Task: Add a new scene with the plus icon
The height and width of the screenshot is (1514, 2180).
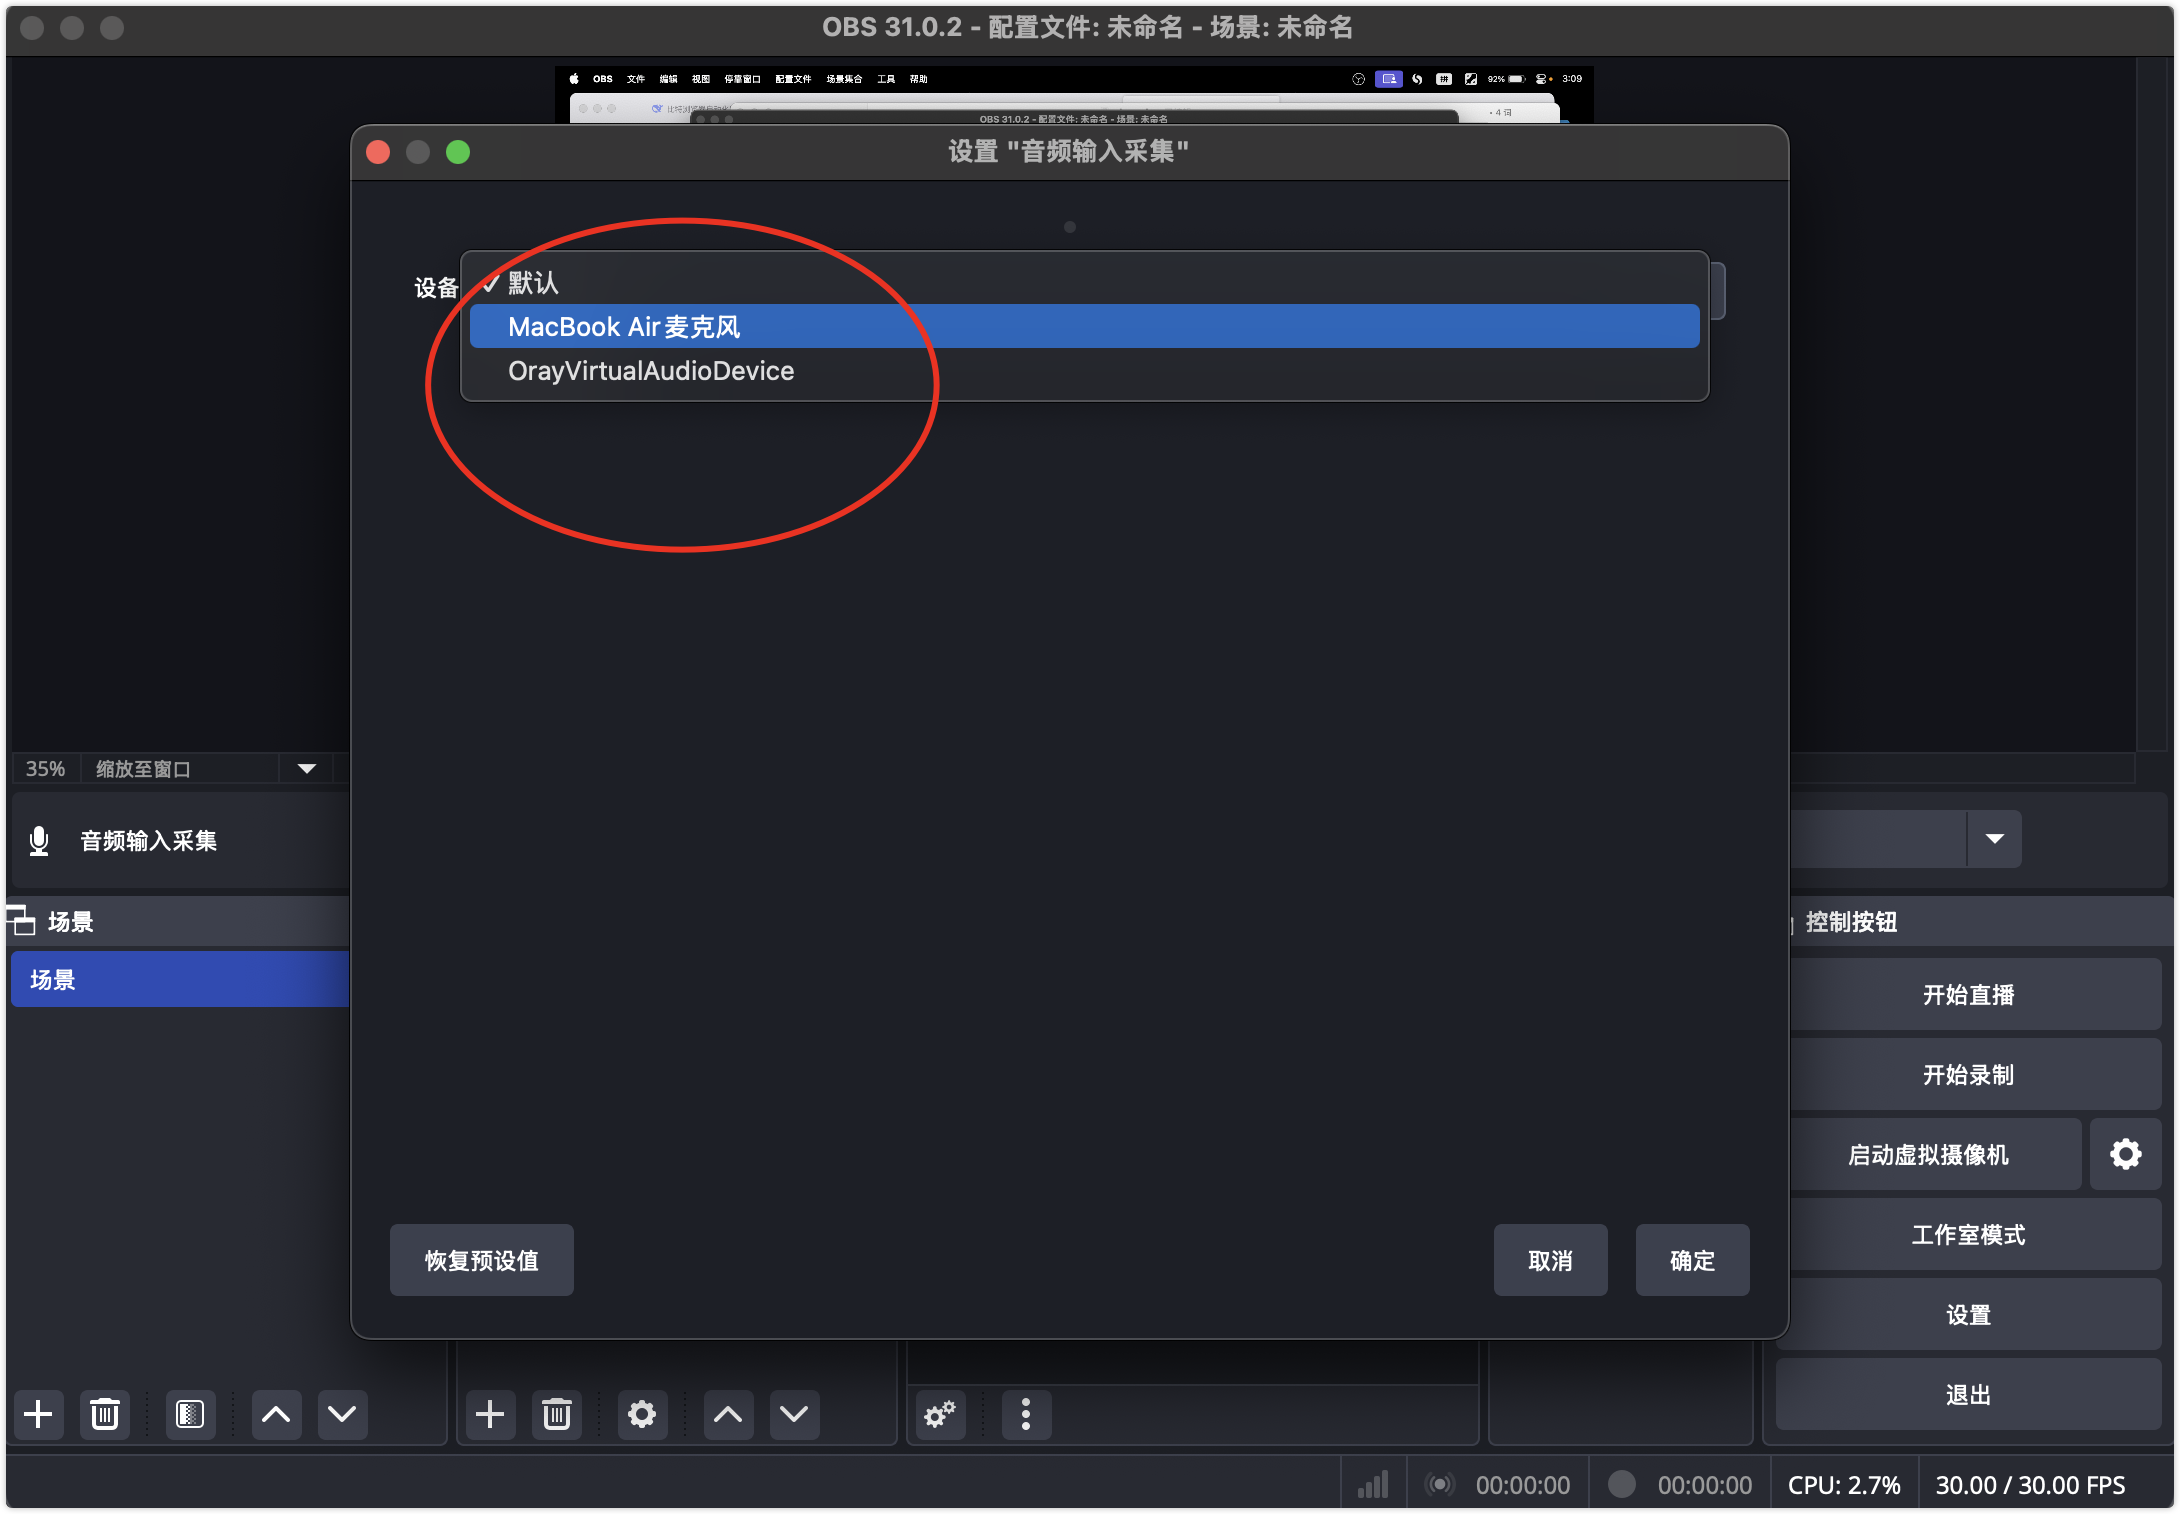Action: click(38, 1414)
